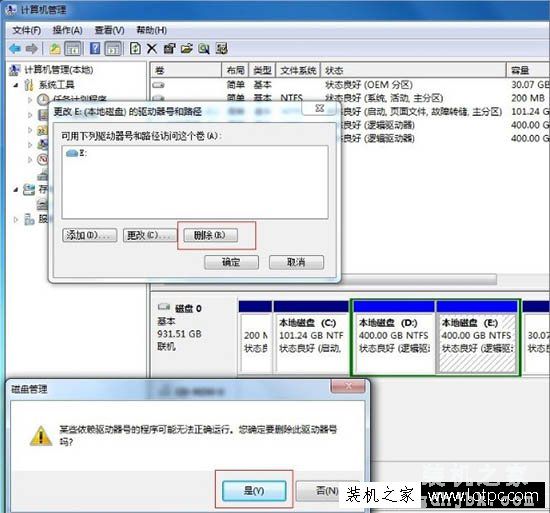This screenshot has width=550, height=513.
Task: Toggle the show/hide console tree icon
Action: pos(73,49)
